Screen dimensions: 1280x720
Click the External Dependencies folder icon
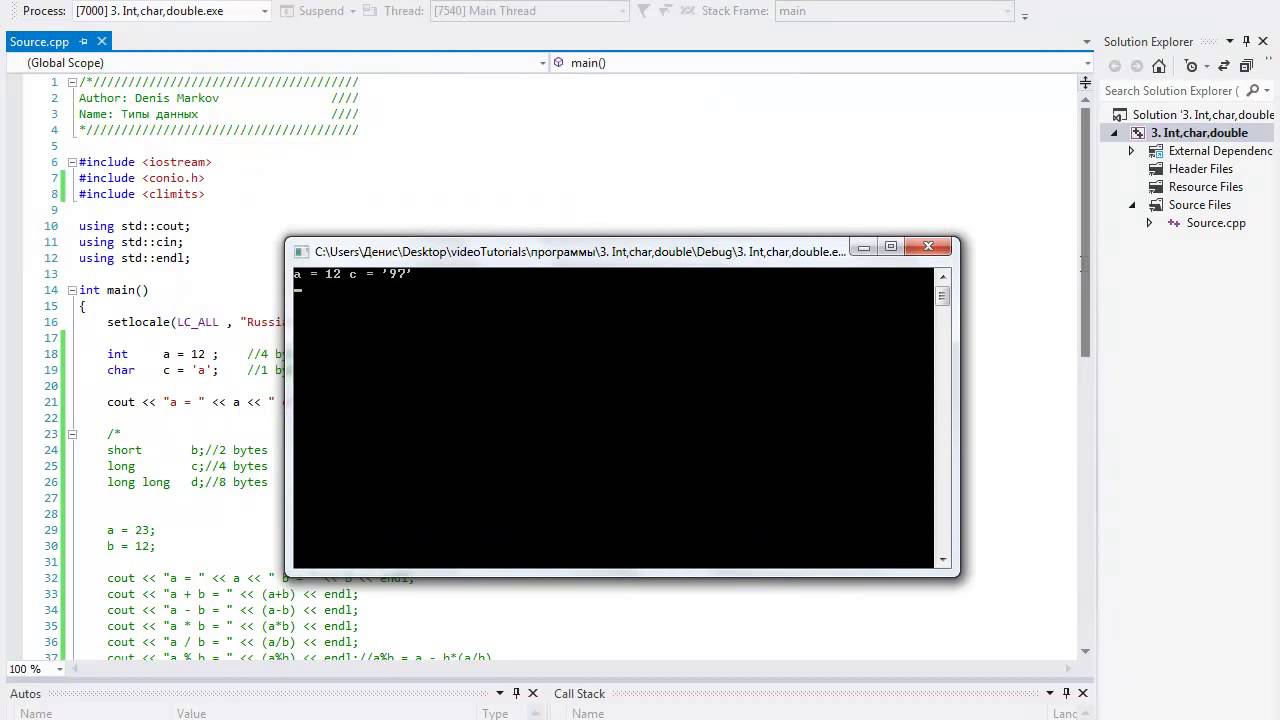[1155, 151]
